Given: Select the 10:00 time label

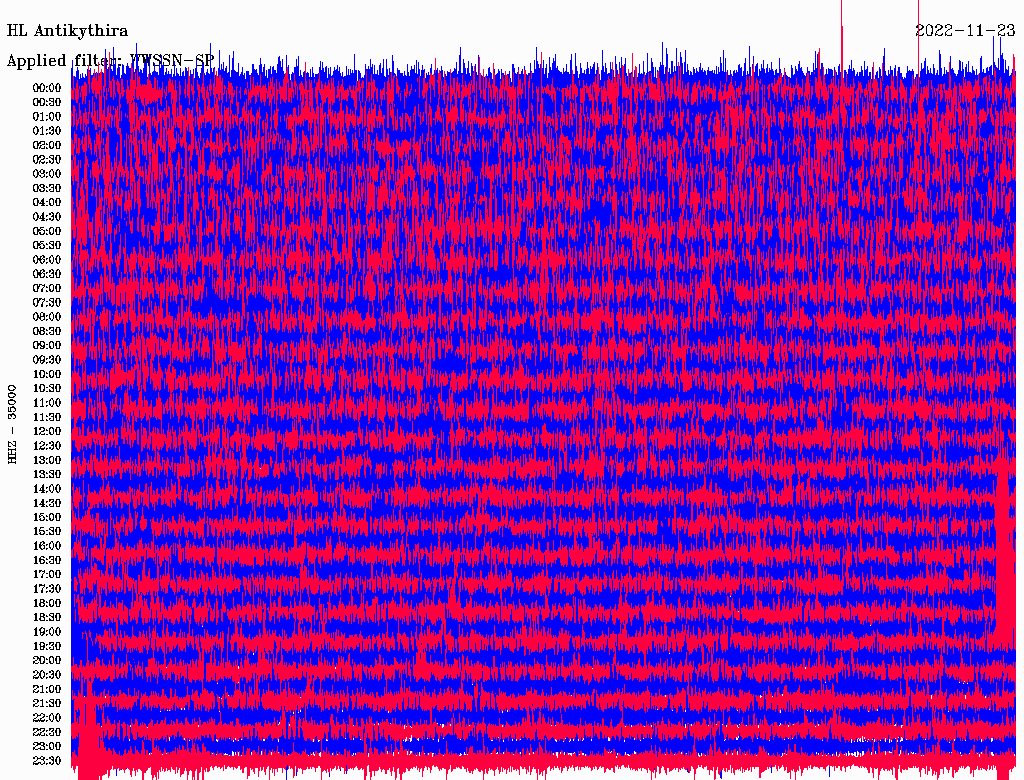Looking at the screenshot, I should point(47,374).
